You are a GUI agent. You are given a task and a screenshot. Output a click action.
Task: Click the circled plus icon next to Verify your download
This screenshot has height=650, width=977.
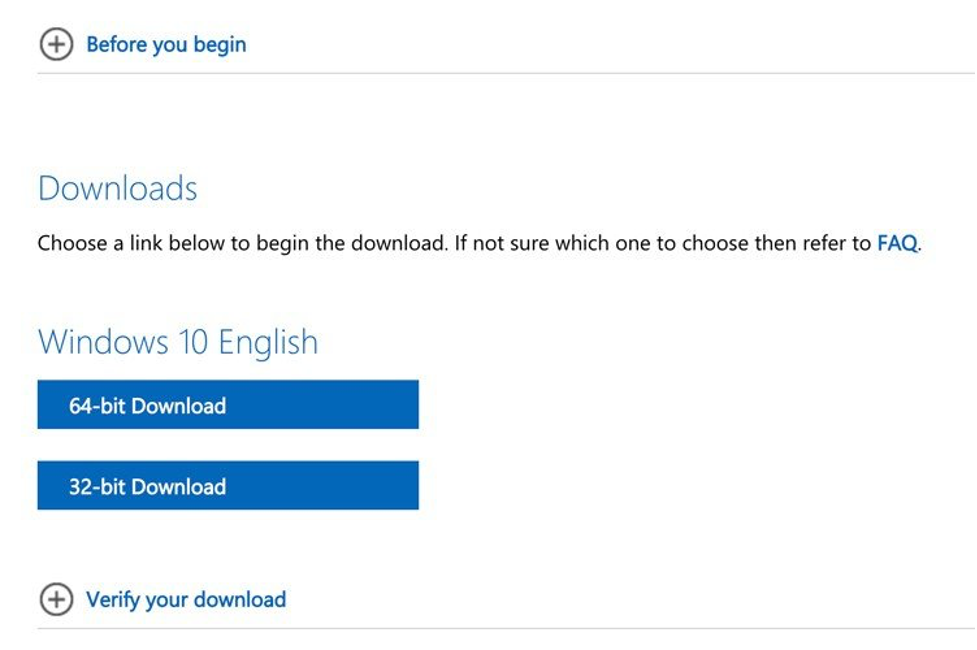click(x=56, y=600)
